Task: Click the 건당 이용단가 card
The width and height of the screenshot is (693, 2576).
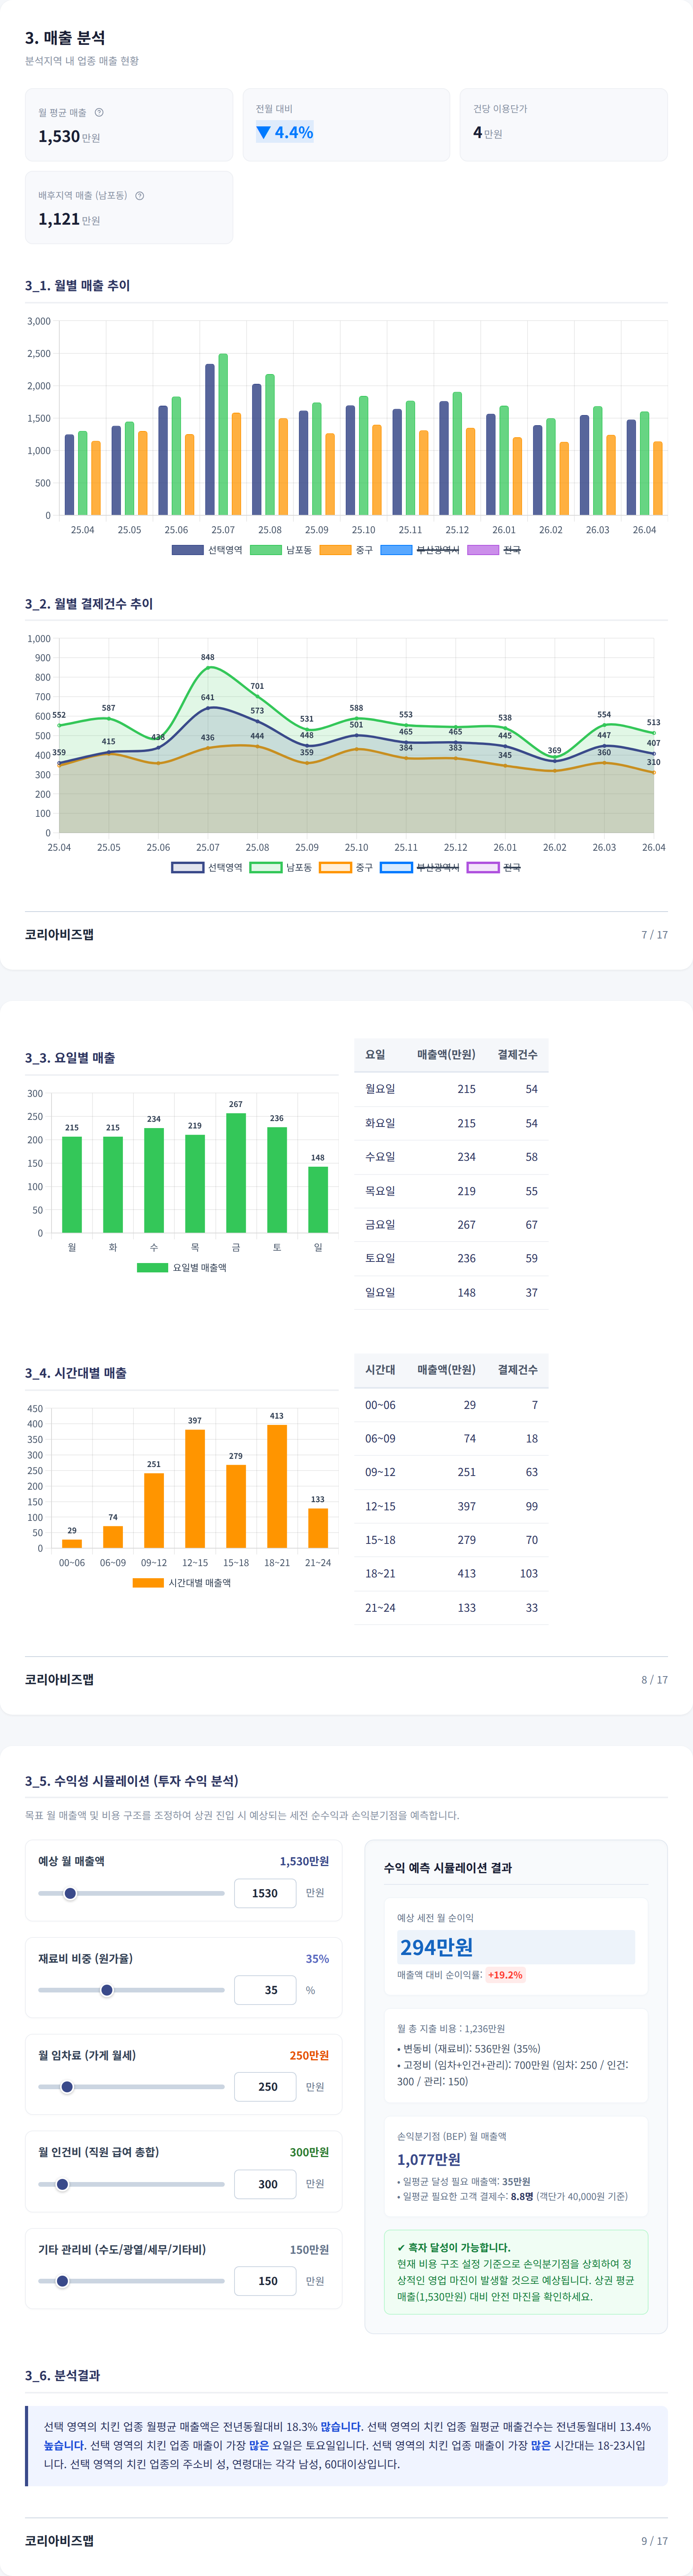Action: pyautogui.click(x=564, y=125)
